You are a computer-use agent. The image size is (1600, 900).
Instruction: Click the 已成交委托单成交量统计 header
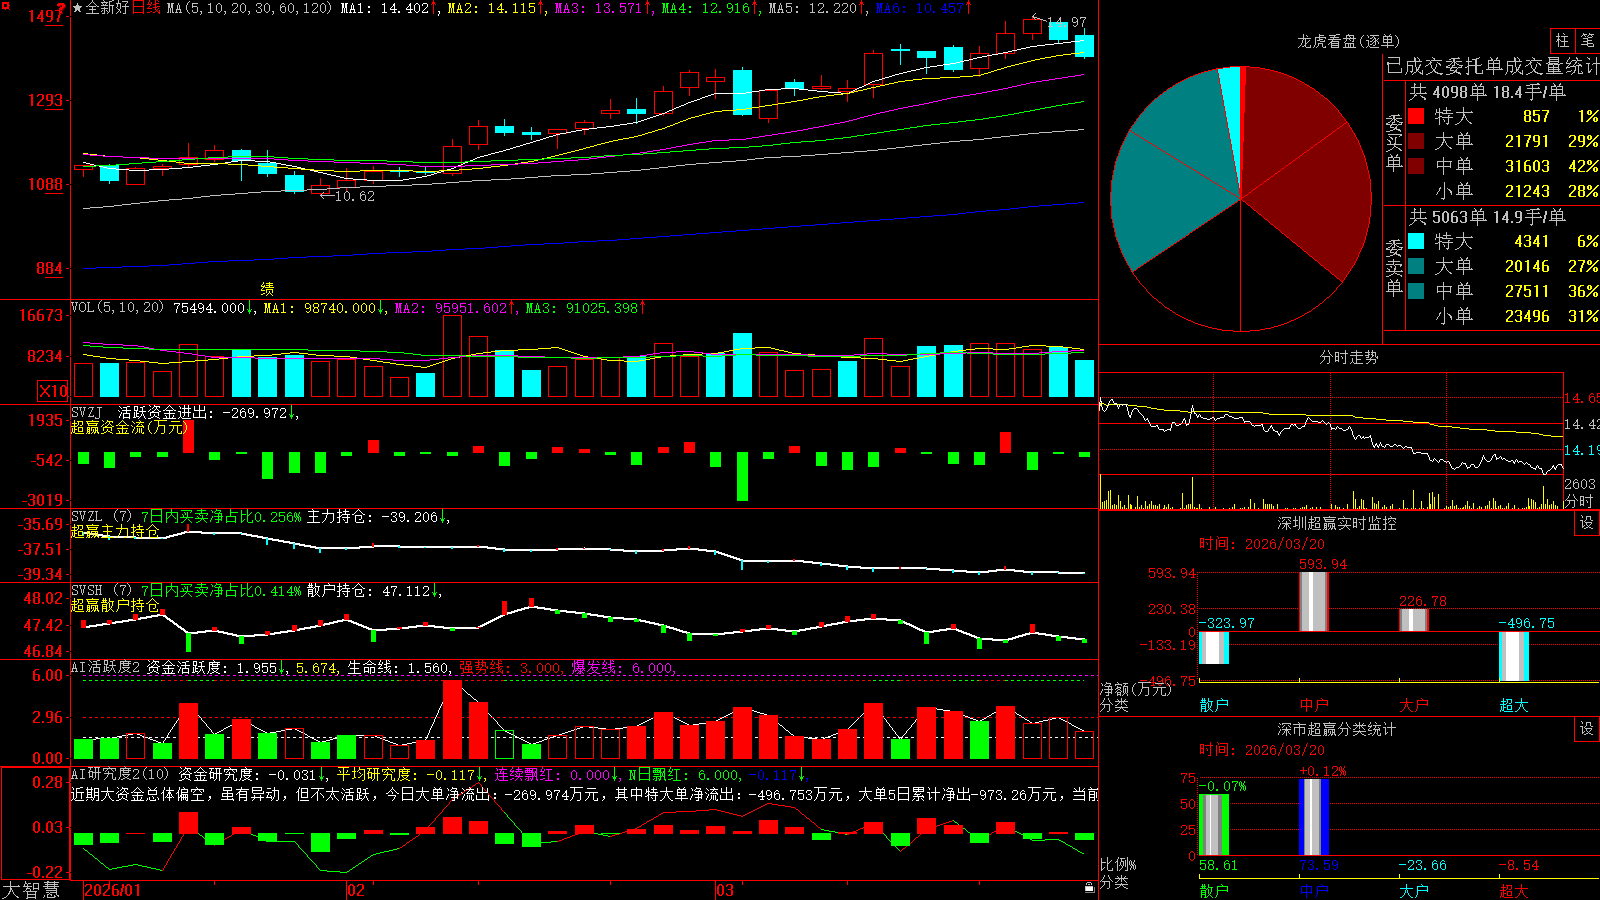pos(1492,66)
